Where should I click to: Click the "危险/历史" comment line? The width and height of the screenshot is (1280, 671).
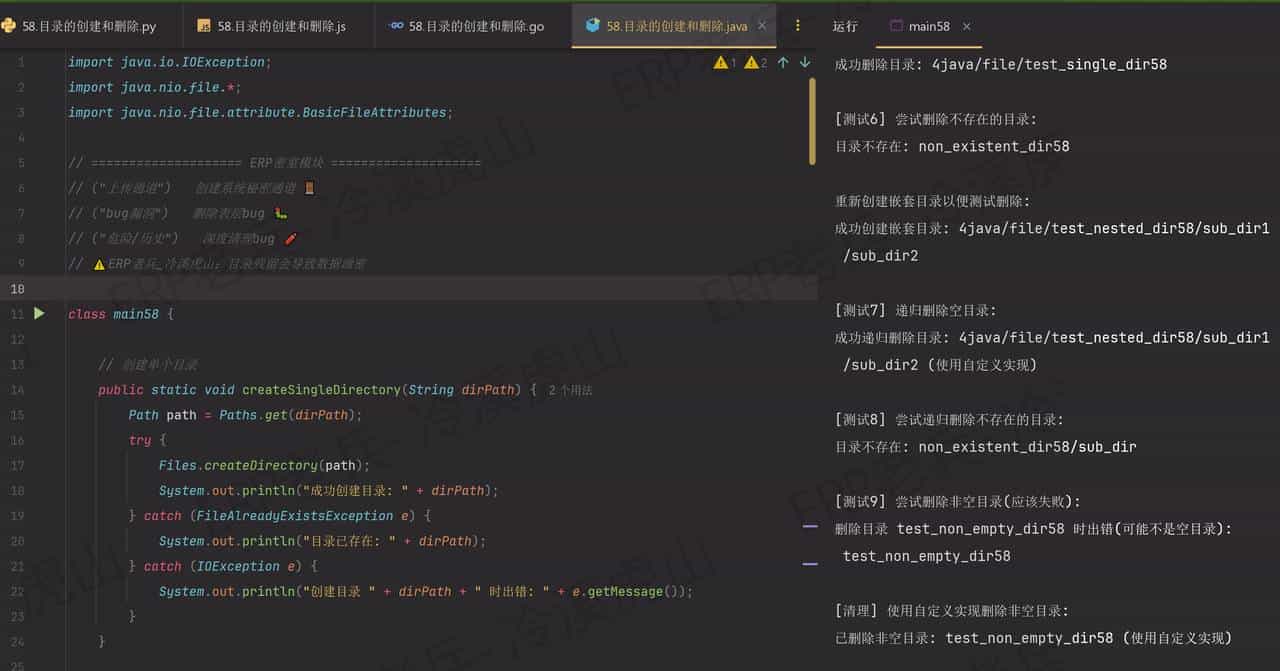183,238
